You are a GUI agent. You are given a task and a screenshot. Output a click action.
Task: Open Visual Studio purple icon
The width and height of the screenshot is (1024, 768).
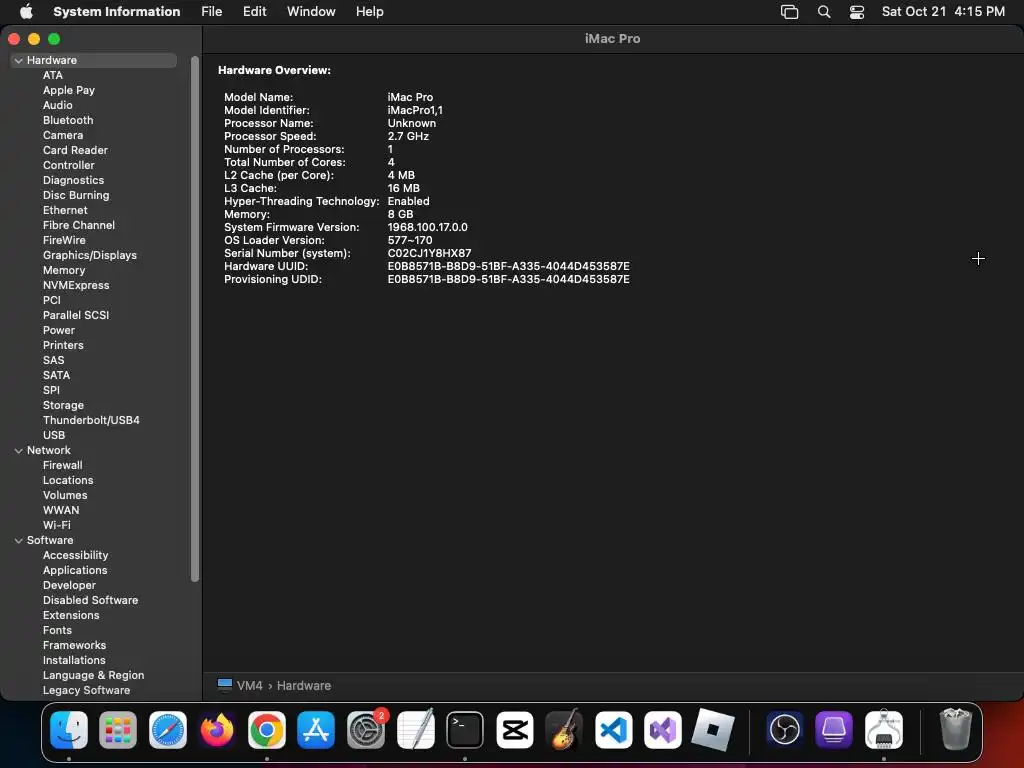pyautogui.click(x=663, y=729)
